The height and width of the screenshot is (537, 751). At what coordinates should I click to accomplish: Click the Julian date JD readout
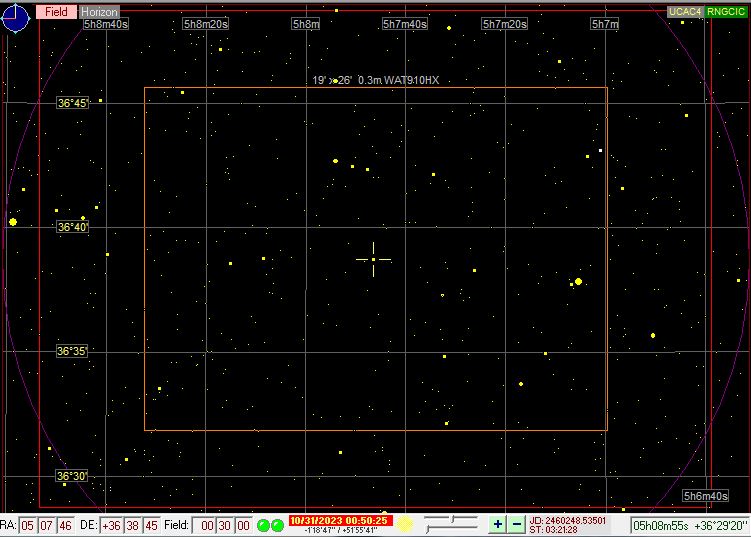click(x=567, y=520)
